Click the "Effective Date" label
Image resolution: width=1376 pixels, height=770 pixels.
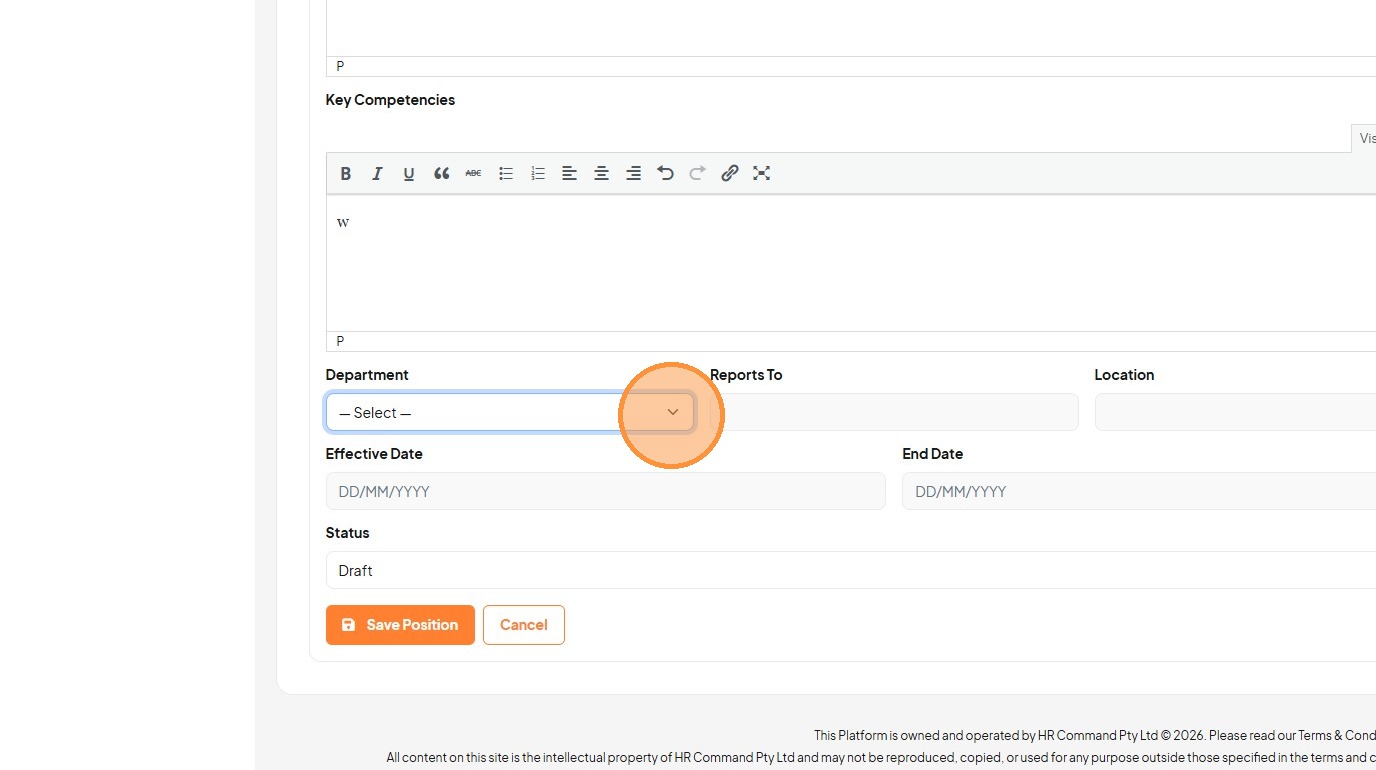coord(374,454)
